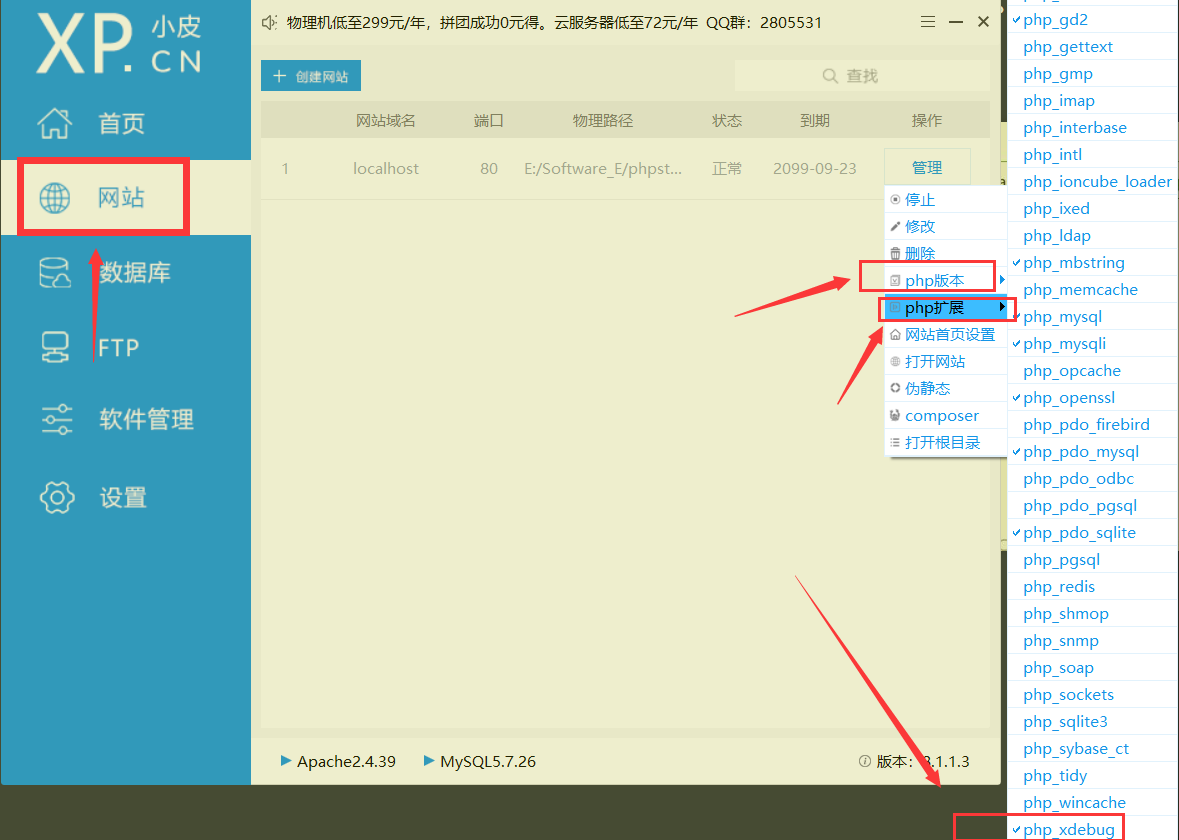Screen dimensions: 1179x840
Task: Disable the php_pdo_mysql extension
Action: pos(1092,452)
